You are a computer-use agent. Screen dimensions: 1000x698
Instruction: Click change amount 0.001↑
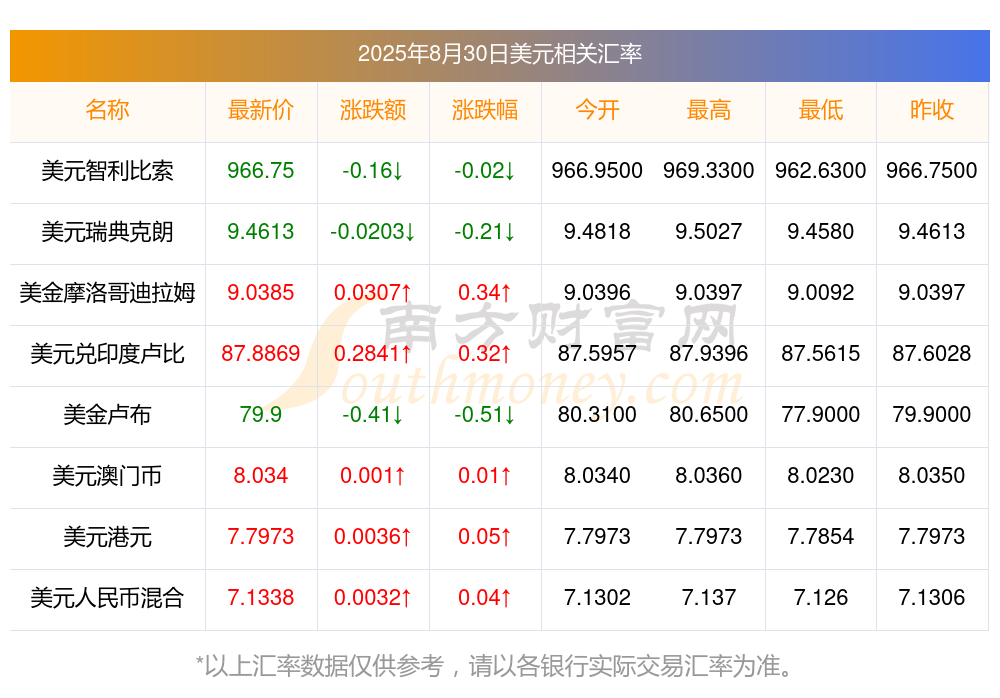point(372,476)
